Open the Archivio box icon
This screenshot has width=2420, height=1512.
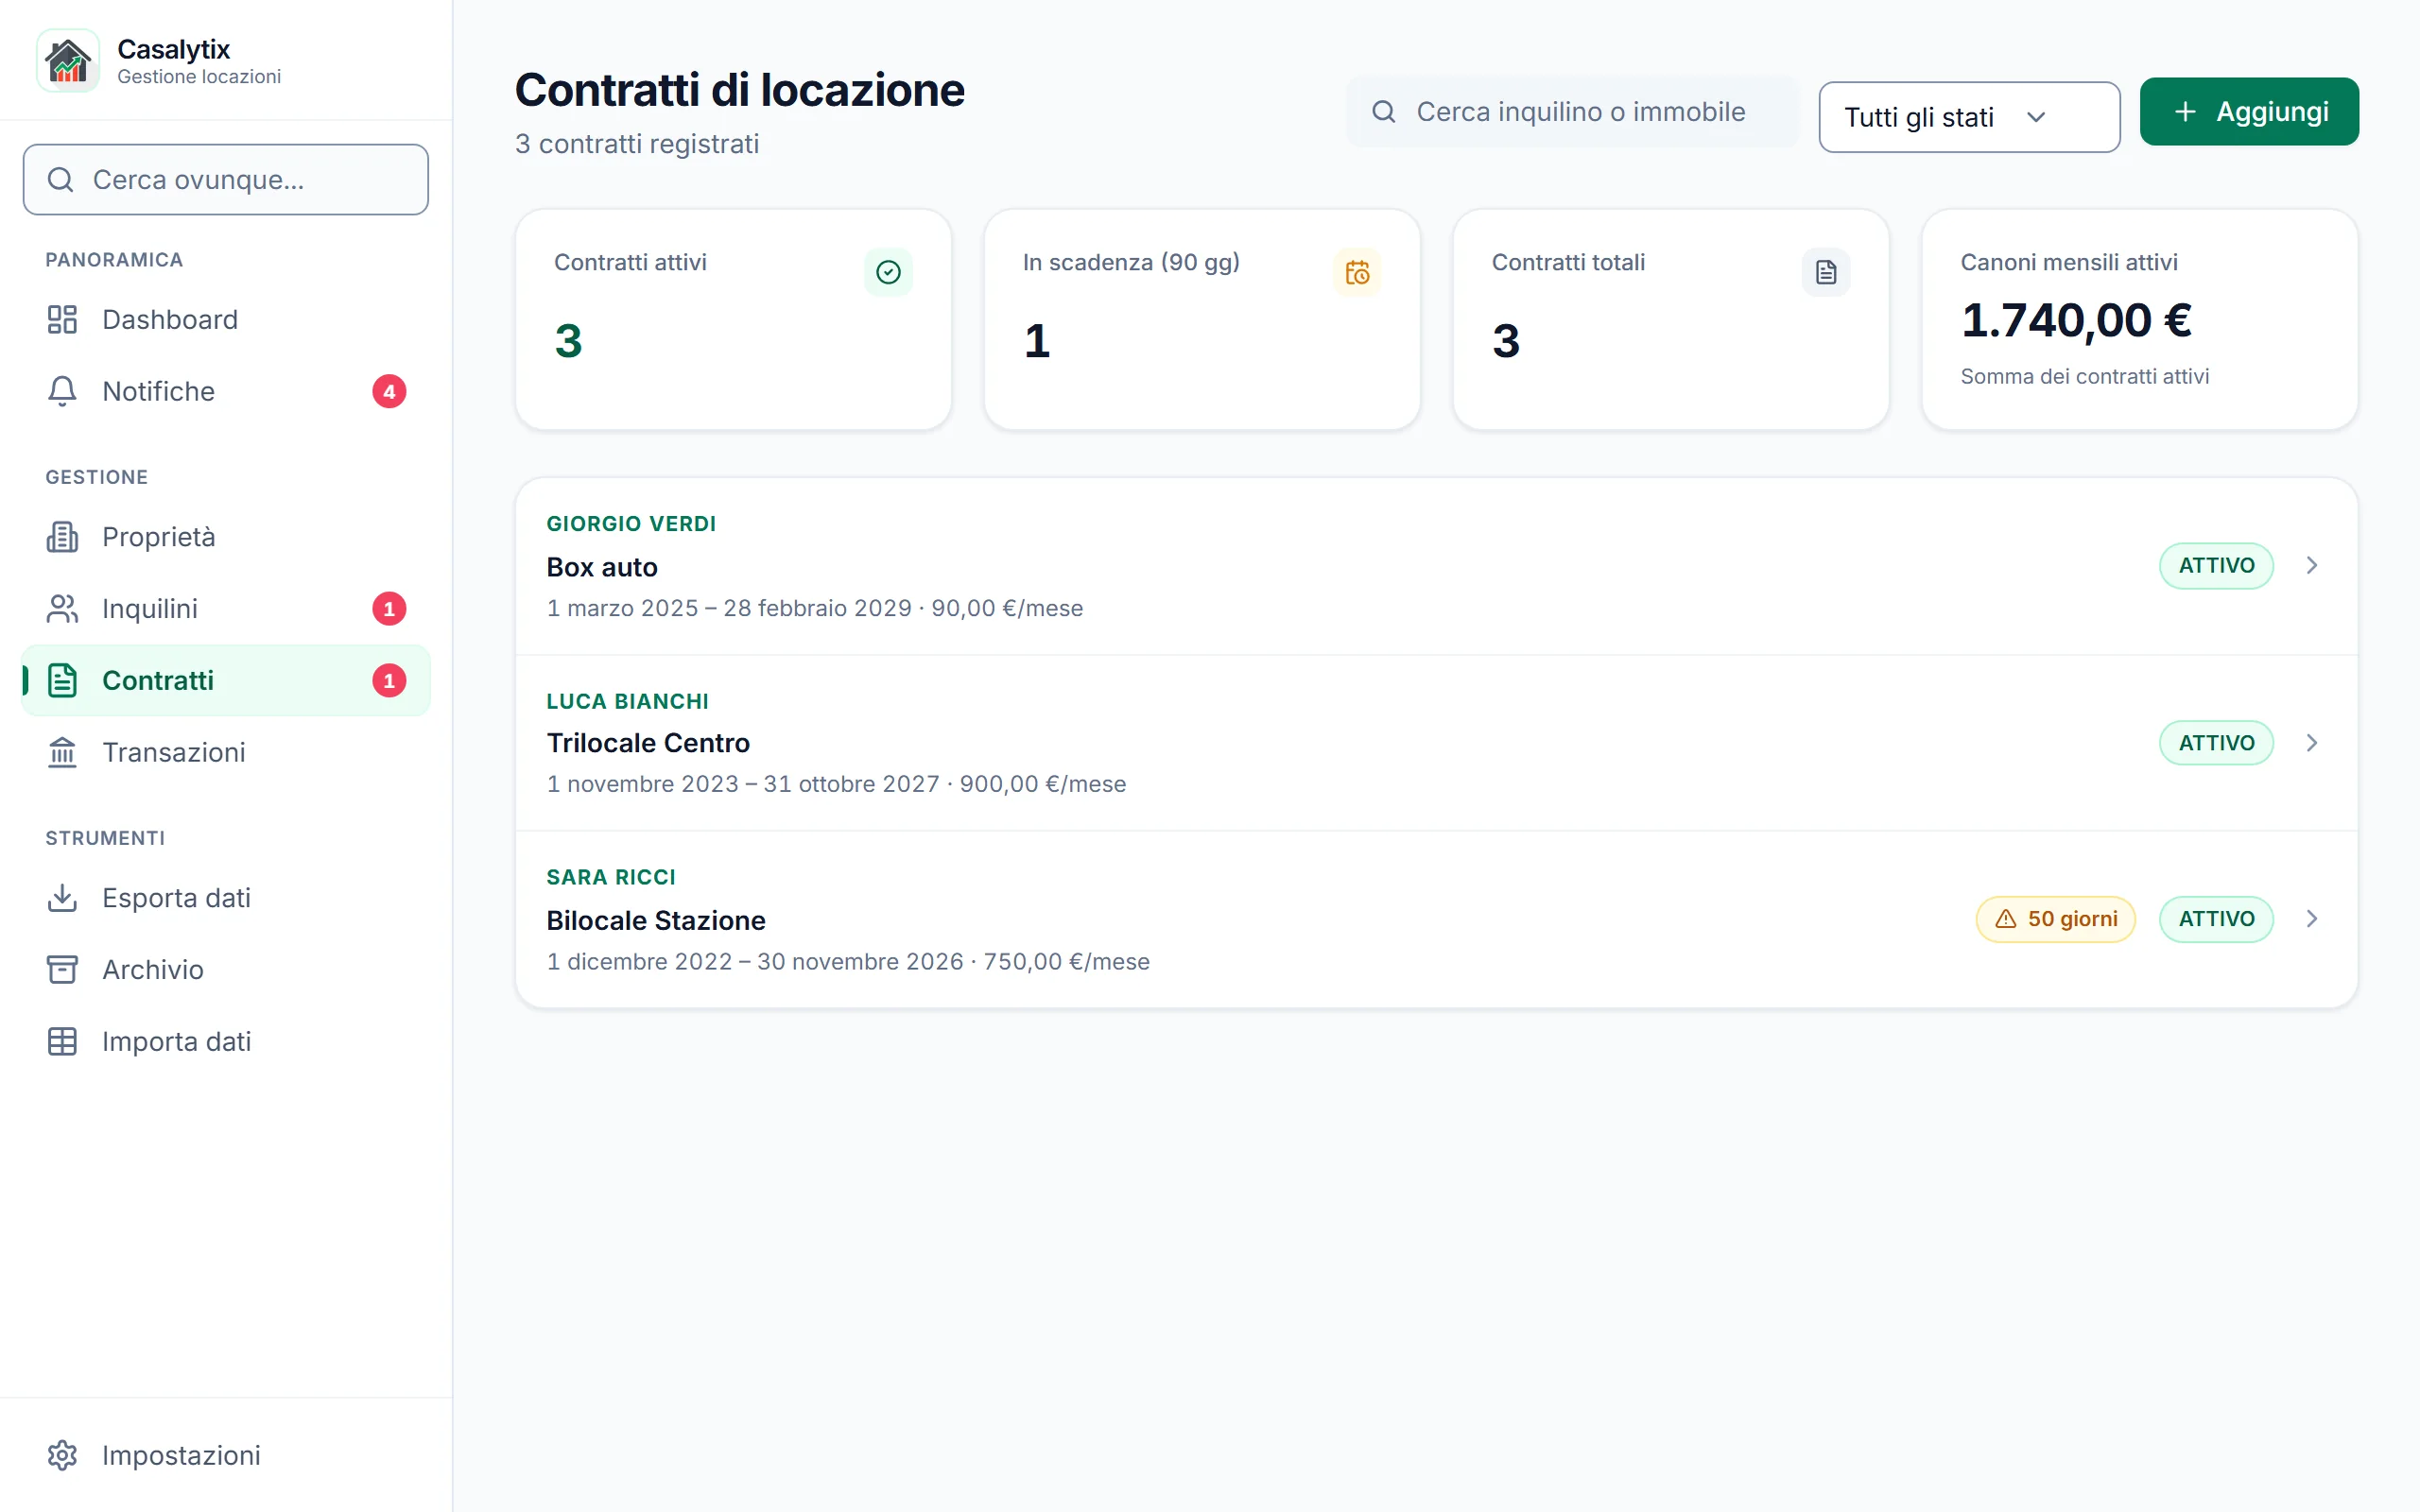pos(62,970)
